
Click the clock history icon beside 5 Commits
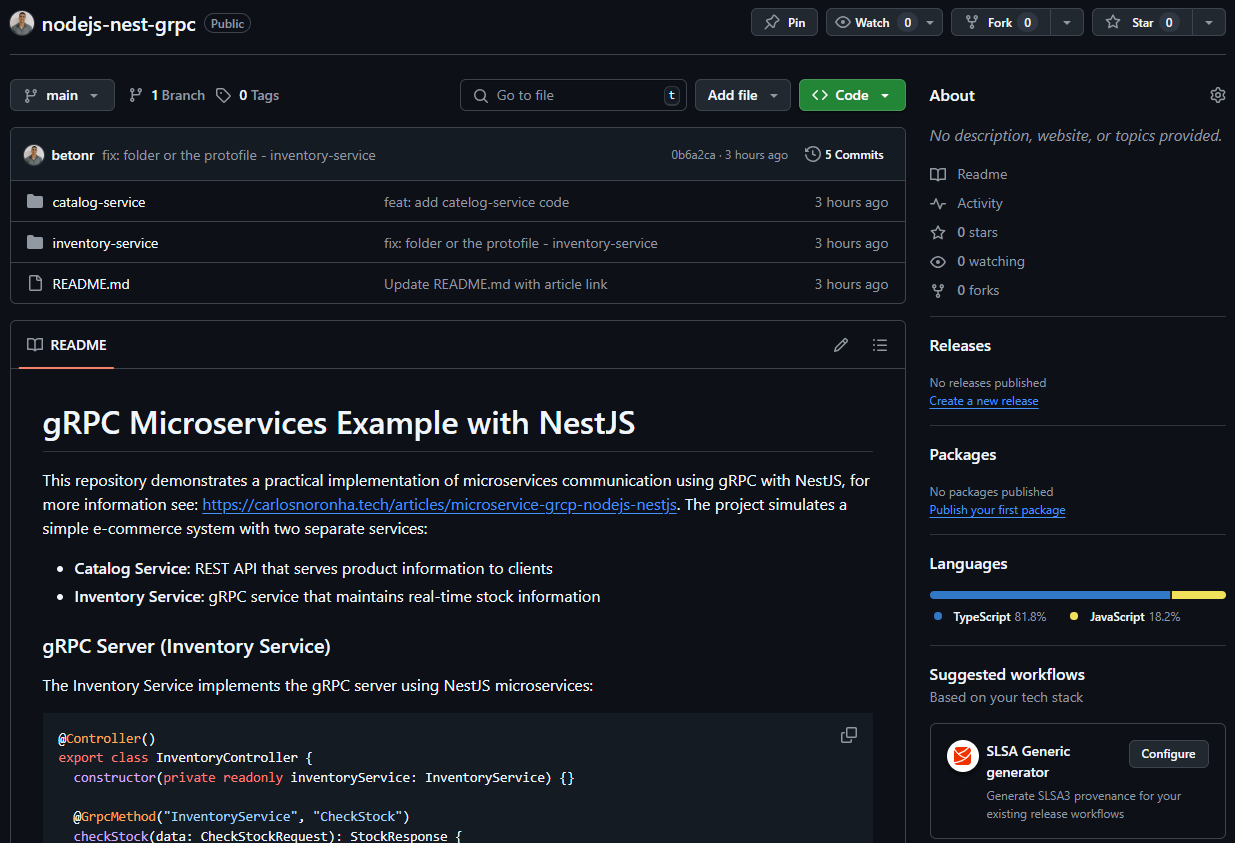coord(813,155)
